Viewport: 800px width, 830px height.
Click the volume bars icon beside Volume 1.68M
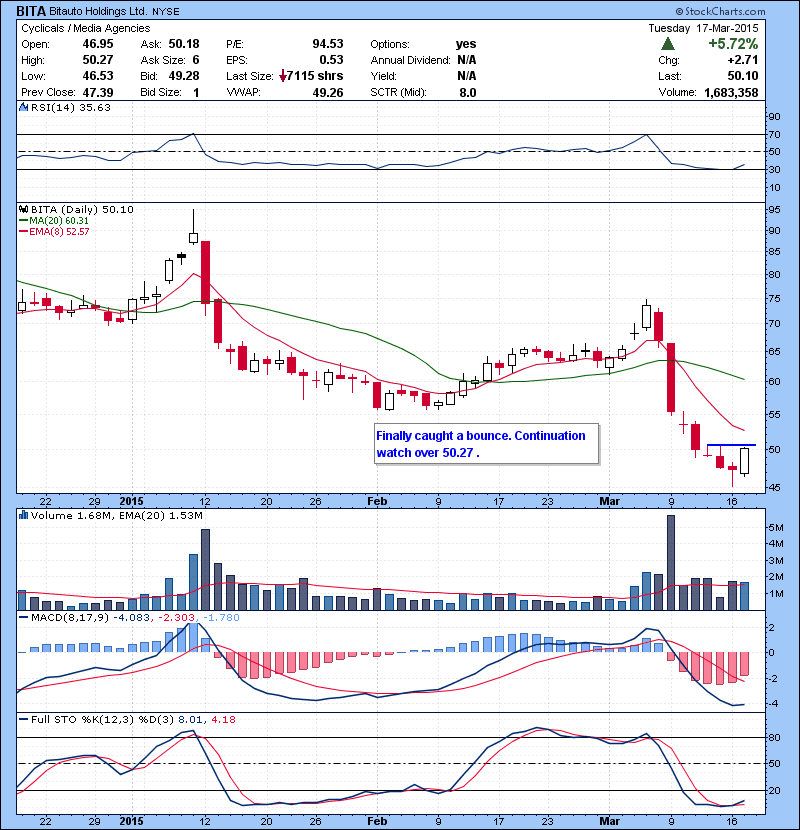(23, 515)
